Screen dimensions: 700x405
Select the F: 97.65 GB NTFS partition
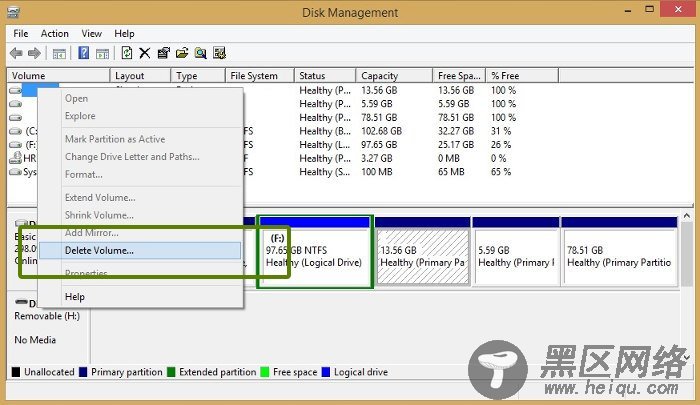pos(315,251)
